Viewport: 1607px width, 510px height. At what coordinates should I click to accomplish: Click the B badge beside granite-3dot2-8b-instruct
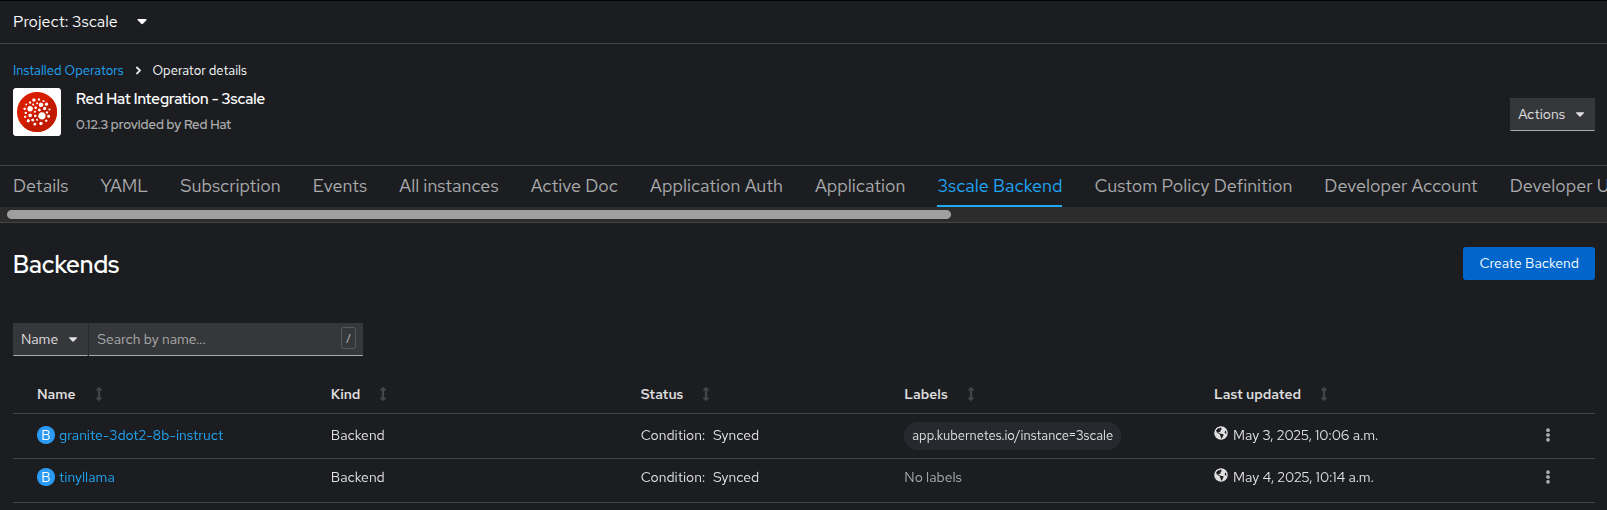coord(45,435)
